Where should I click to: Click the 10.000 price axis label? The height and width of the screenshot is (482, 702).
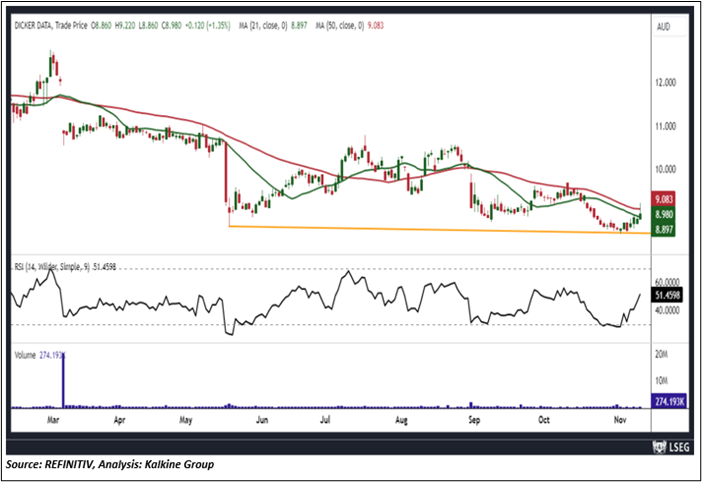click(x=665, y=170)
